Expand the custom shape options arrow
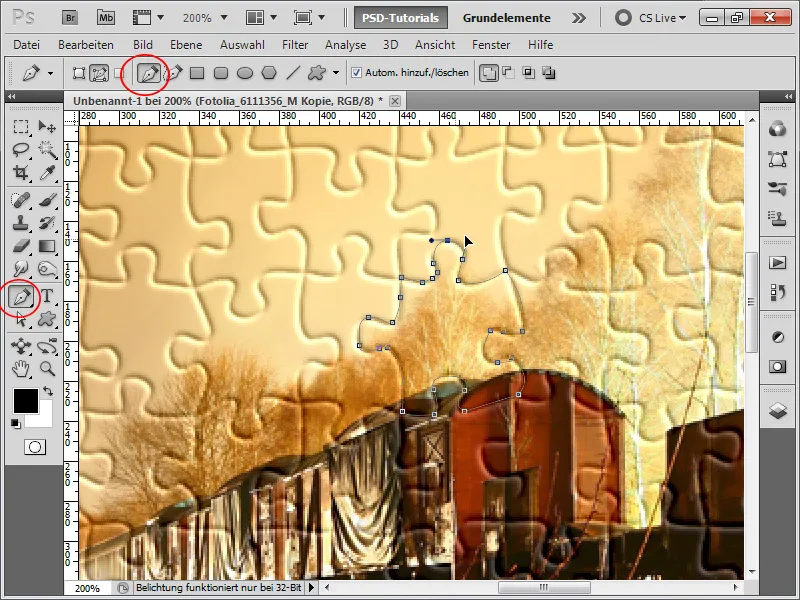The height and width of the screenshot is (600, 800). pyautogui.click(x=336, y=73)
